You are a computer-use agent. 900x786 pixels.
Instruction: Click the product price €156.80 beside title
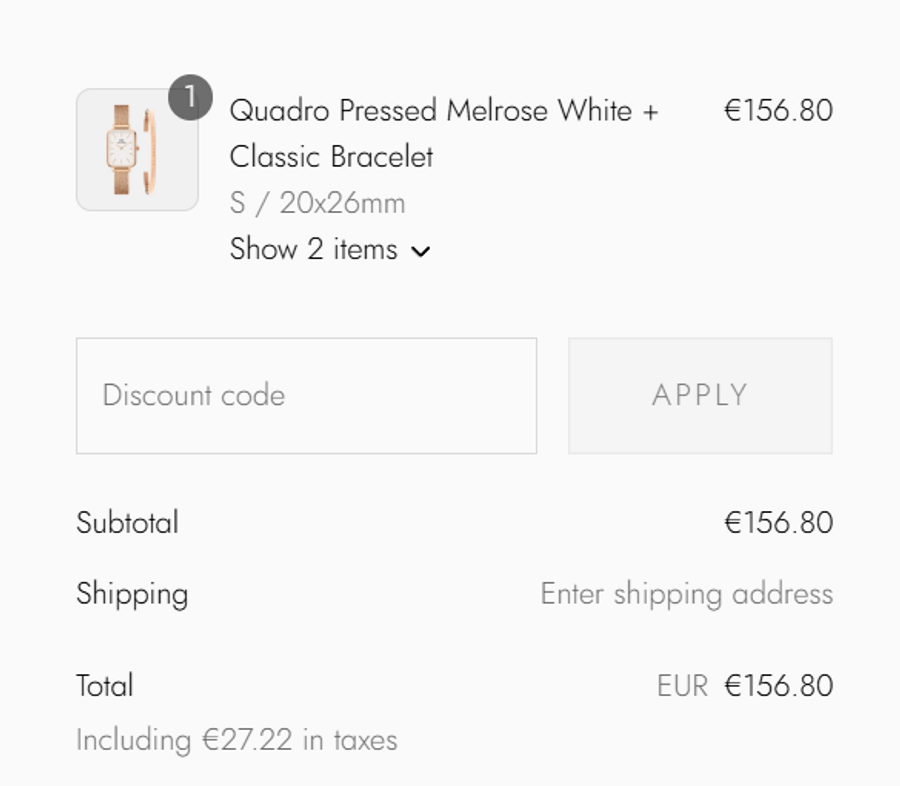tap(778, 110)
